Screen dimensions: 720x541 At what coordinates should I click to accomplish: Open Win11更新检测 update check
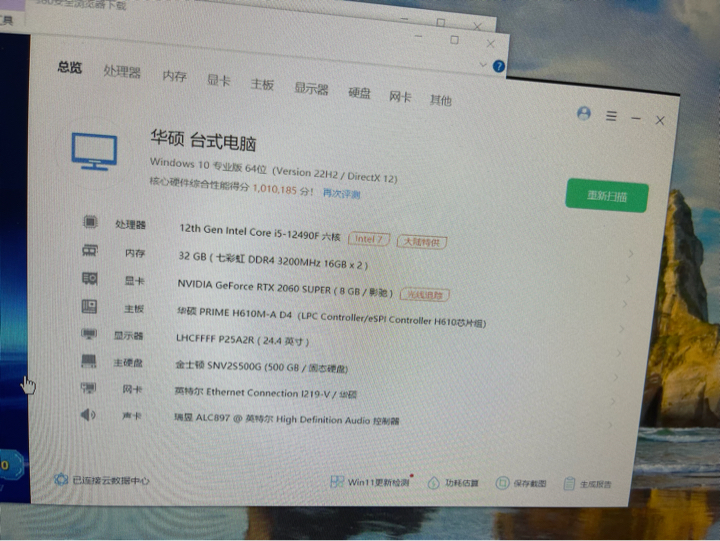[370, 482]
